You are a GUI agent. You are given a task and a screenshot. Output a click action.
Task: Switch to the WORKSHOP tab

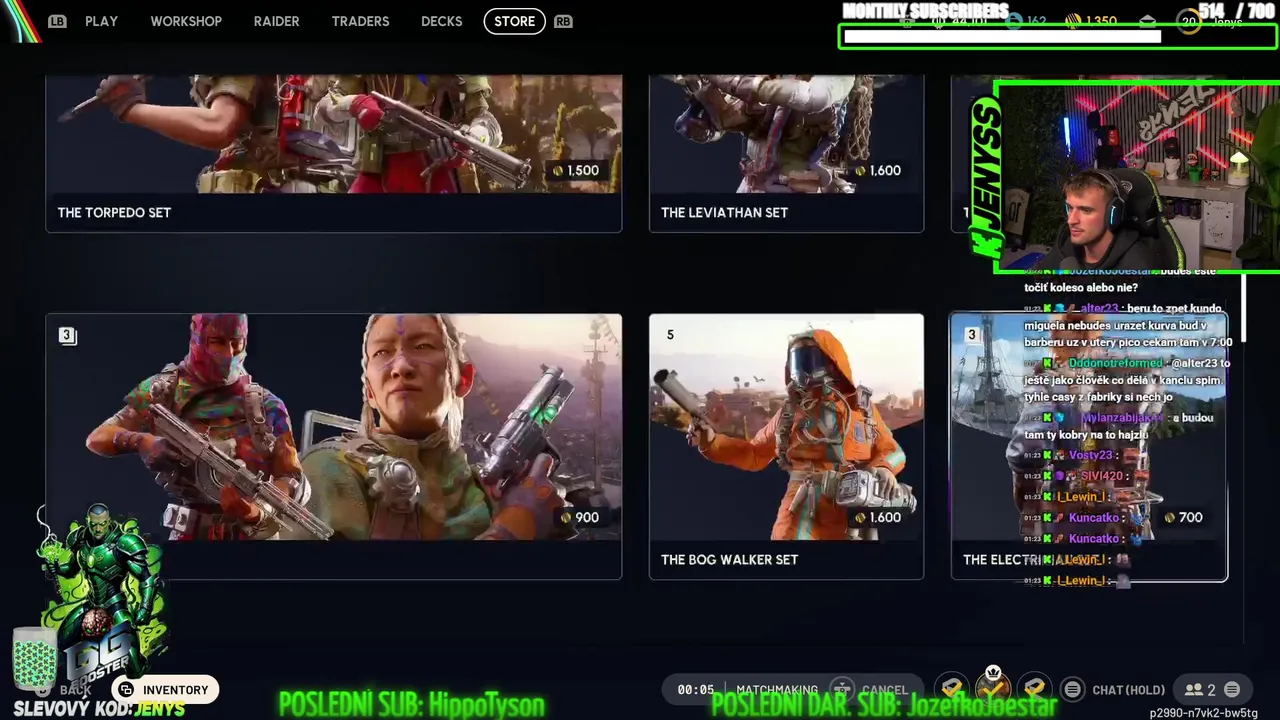pos(186,21)
